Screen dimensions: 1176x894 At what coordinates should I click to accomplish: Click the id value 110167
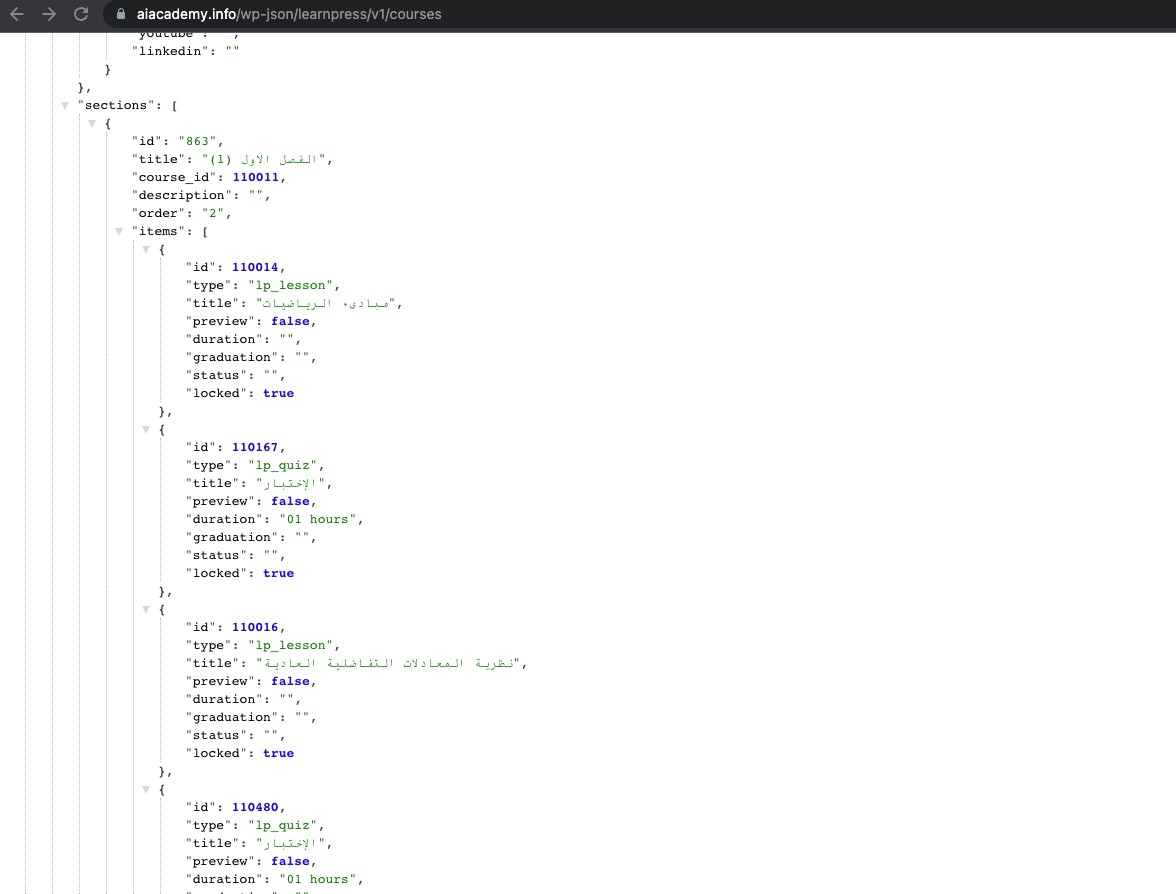tap(254, 447)
